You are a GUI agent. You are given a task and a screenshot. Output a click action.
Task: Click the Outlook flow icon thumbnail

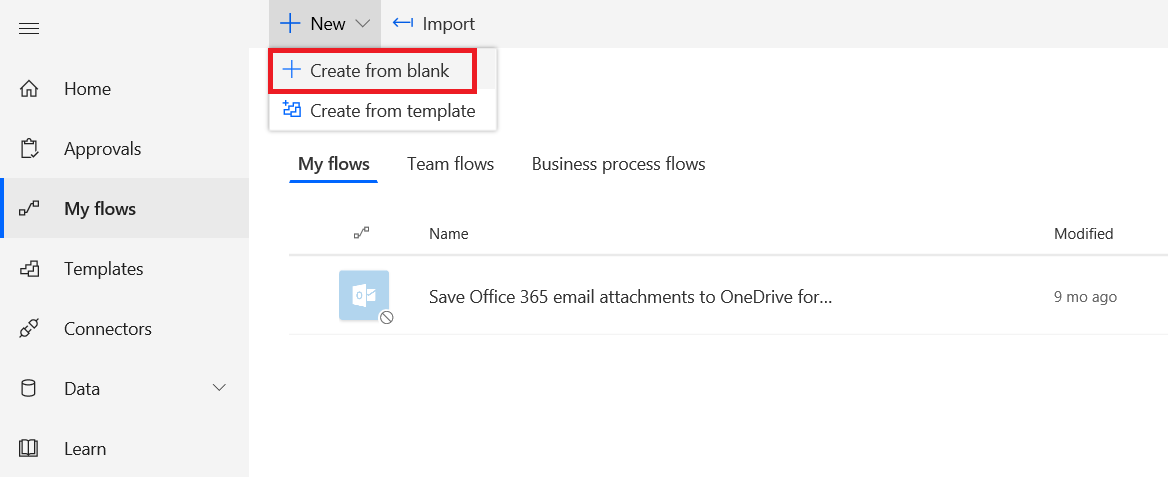coord(364,295)
